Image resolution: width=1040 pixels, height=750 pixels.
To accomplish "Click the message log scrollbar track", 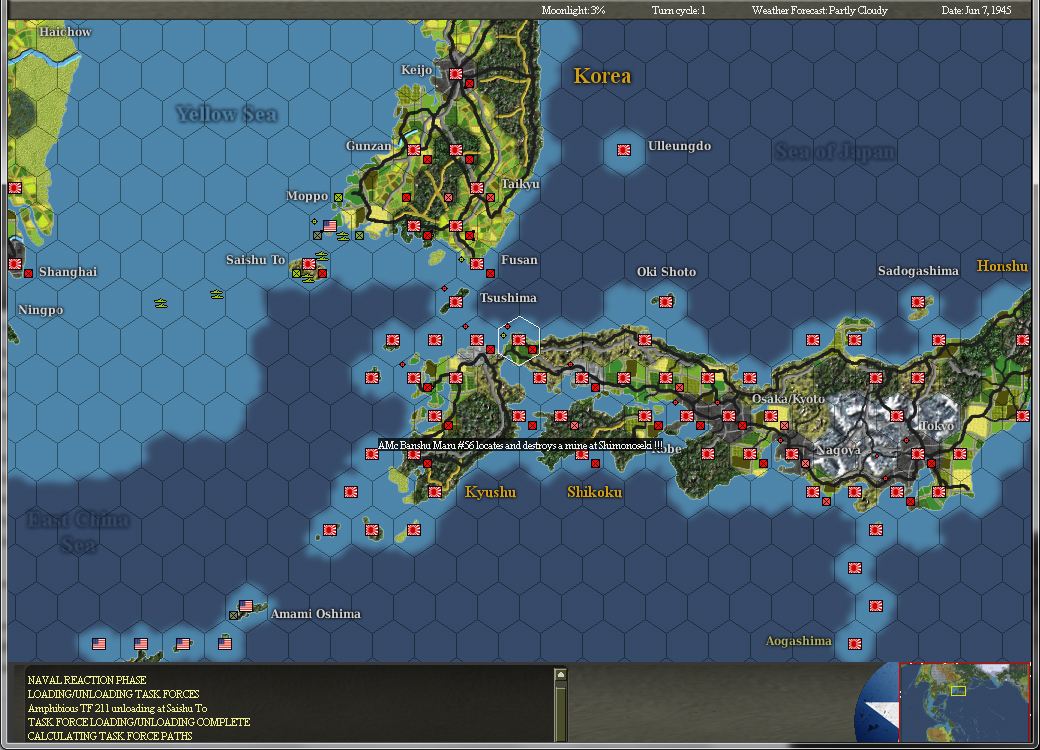I will pyautogui.click(x=560, y=712).
